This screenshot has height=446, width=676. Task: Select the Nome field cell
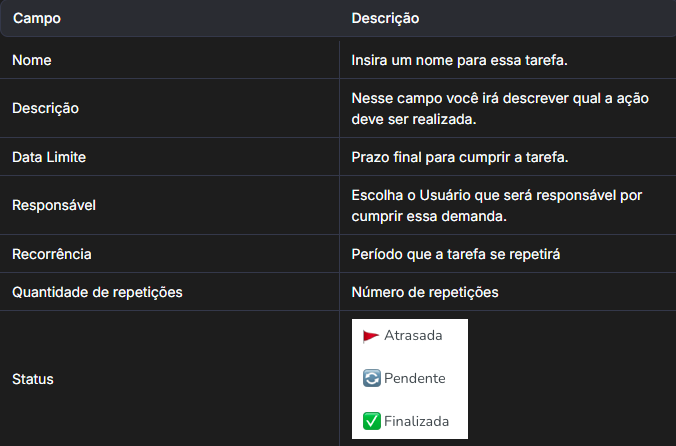(x=32, y=60)
